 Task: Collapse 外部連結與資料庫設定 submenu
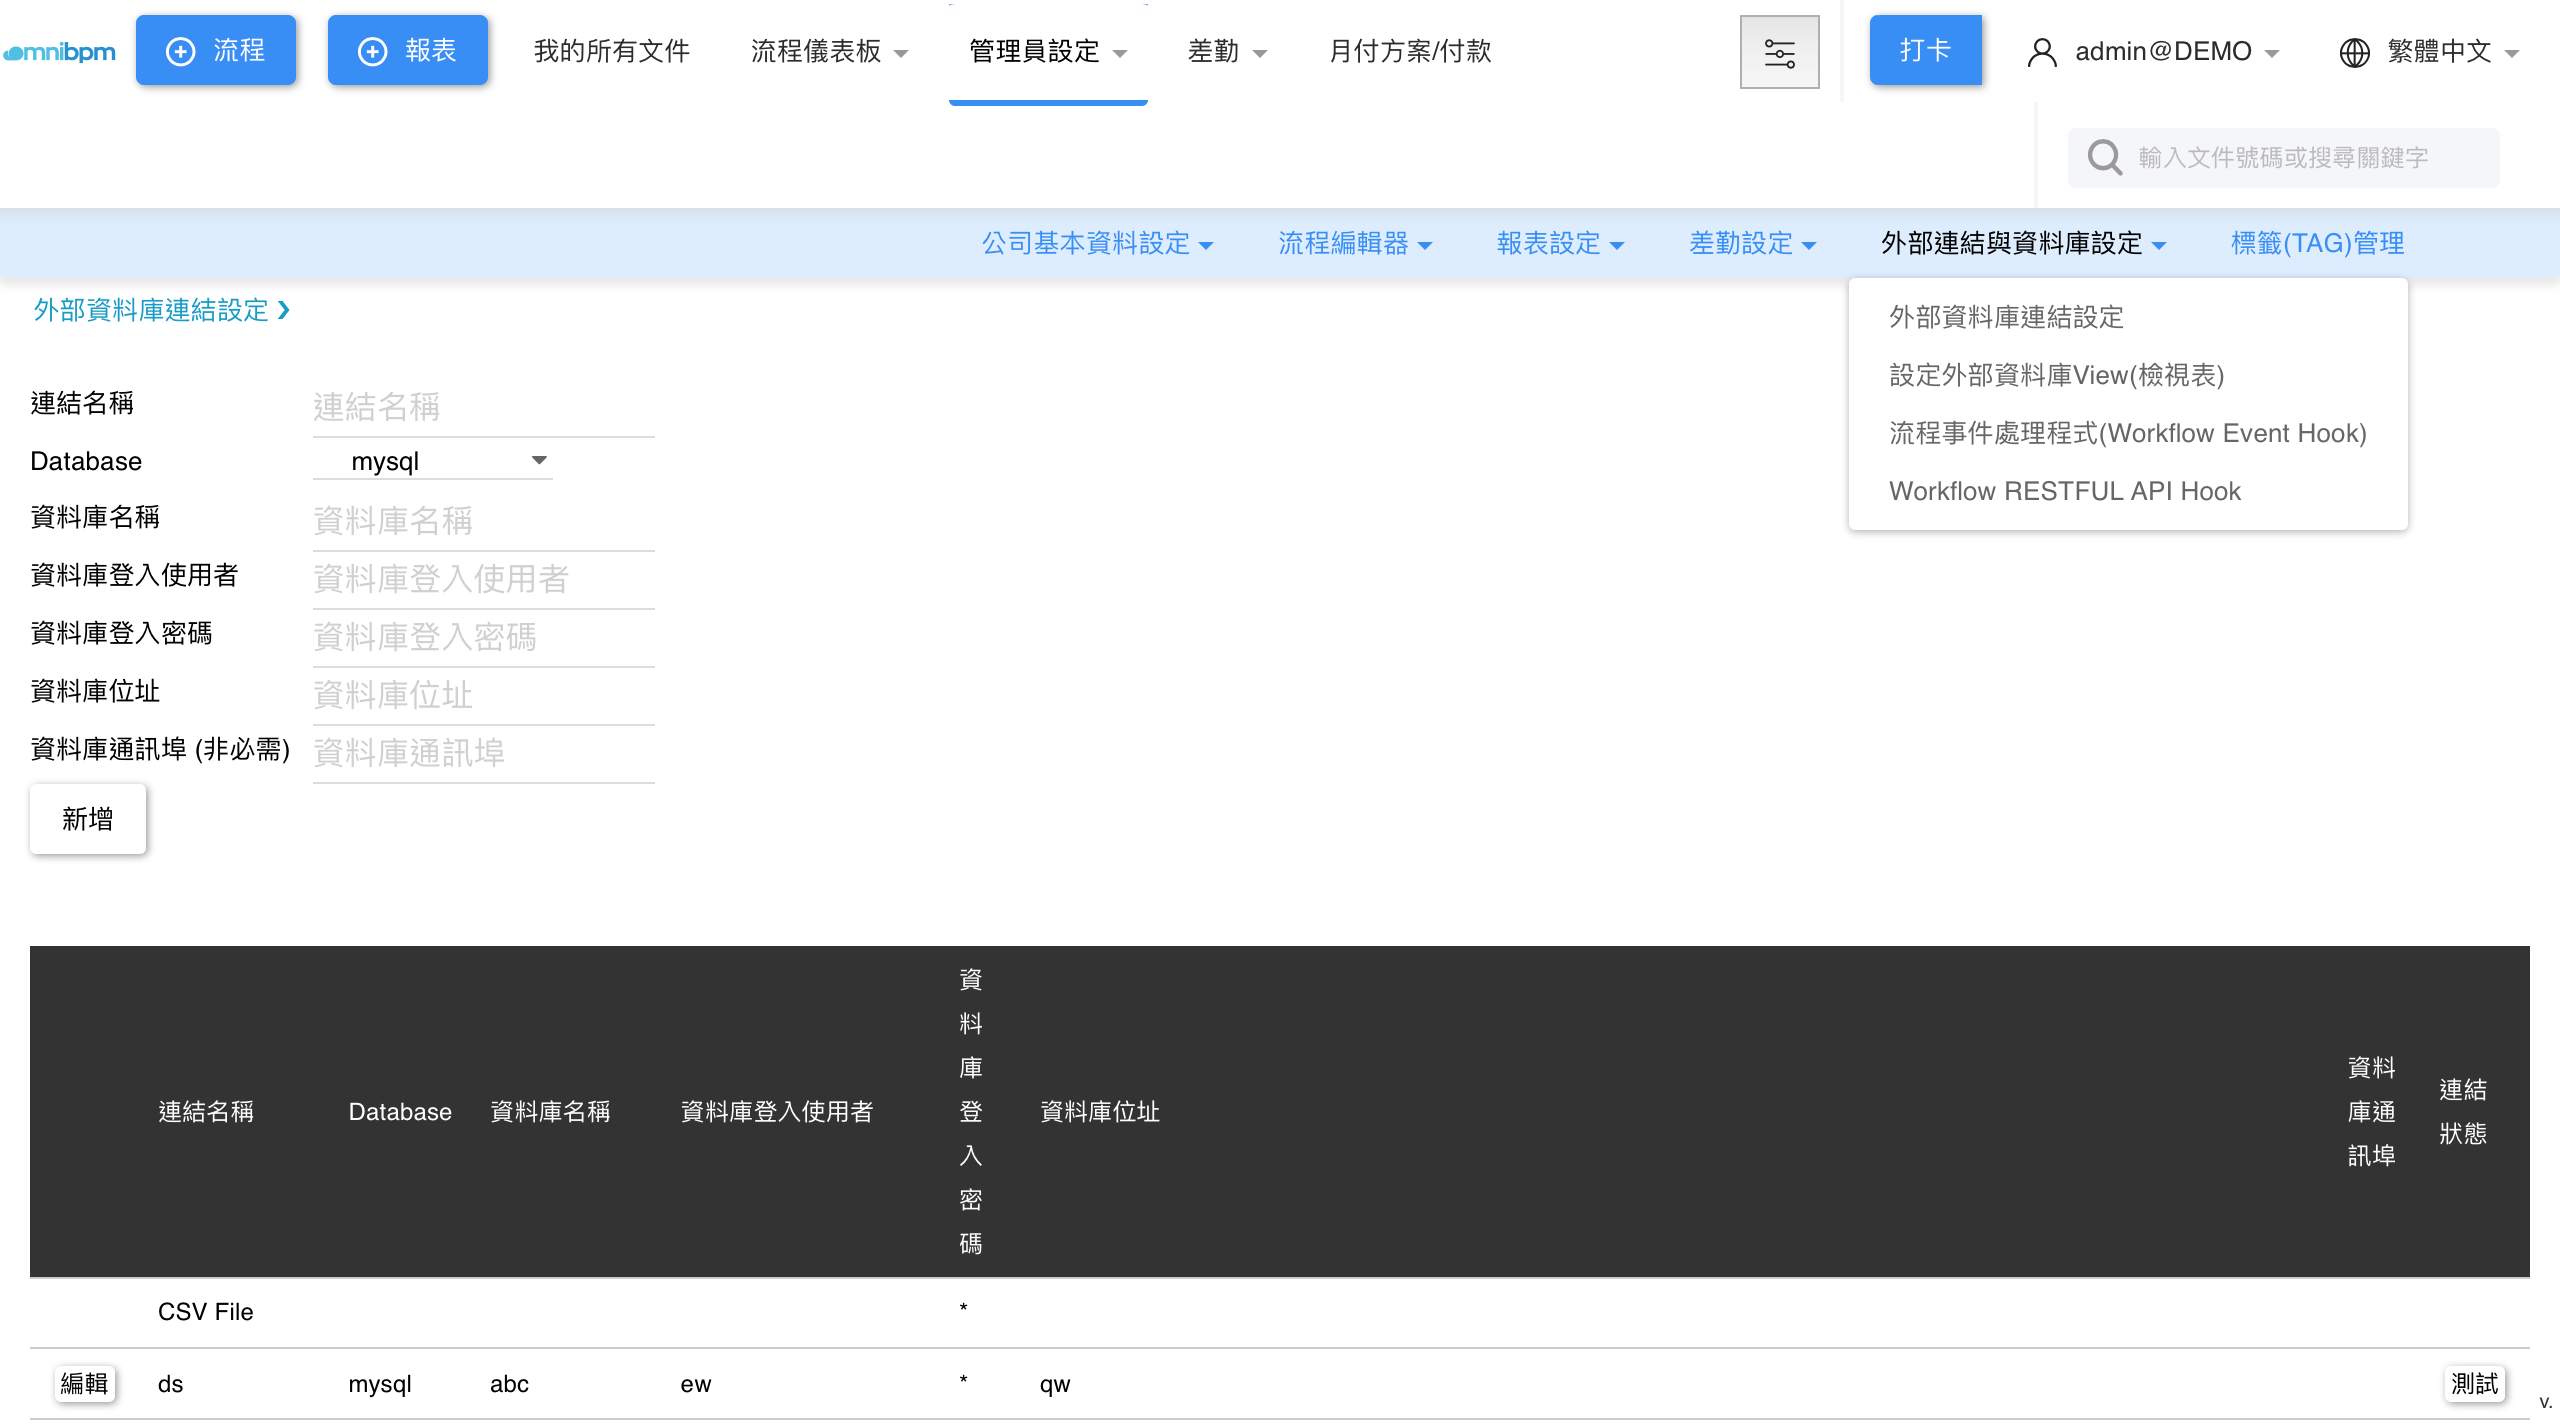[2023, 243]
